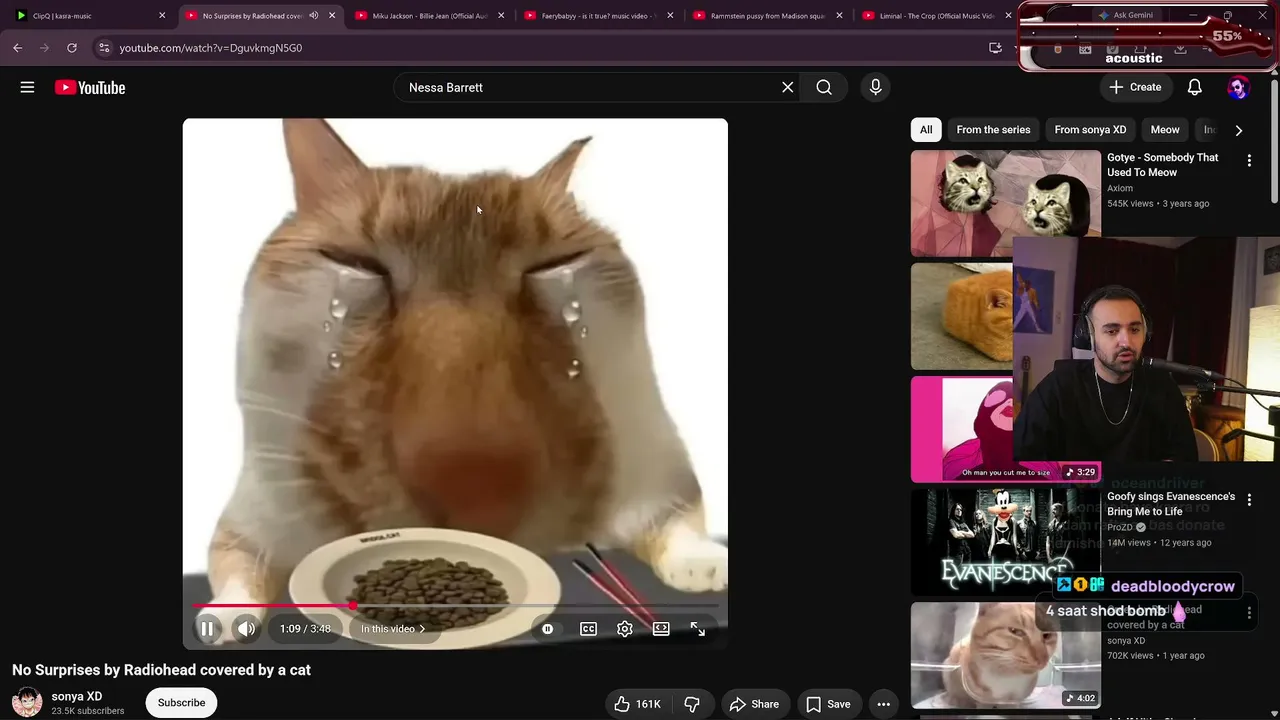Pause the video
This screenshot has height=720, width=1280.
(207, 629)
